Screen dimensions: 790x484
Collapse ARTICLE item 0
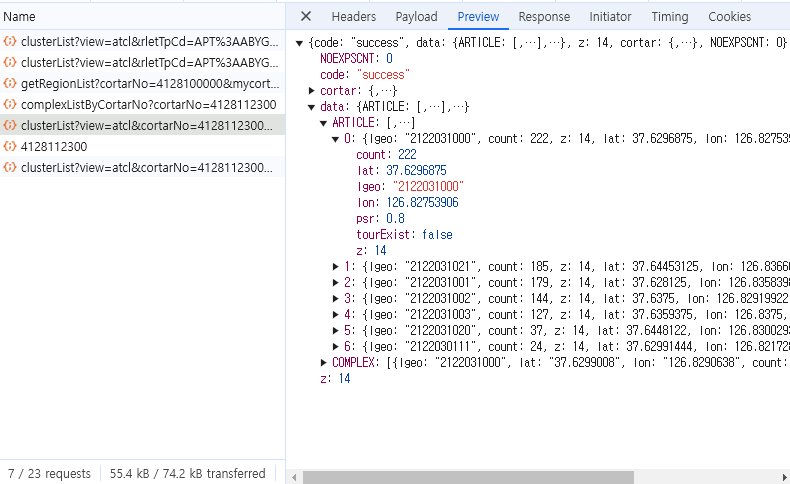(336, 140)
